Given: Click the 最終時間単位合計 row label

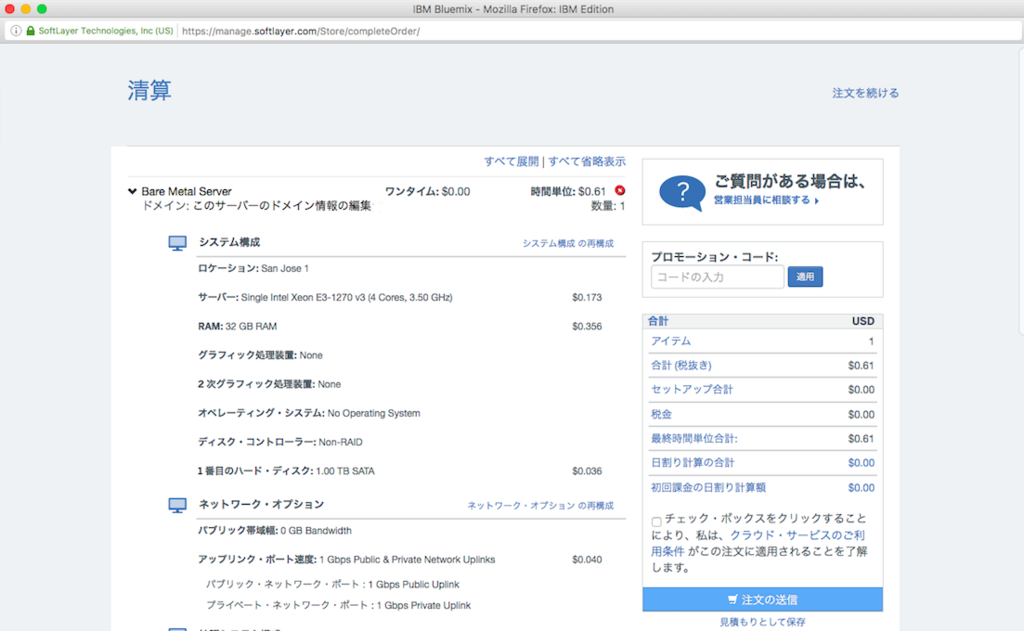Looking at the screenshot, I should [694, 438].
